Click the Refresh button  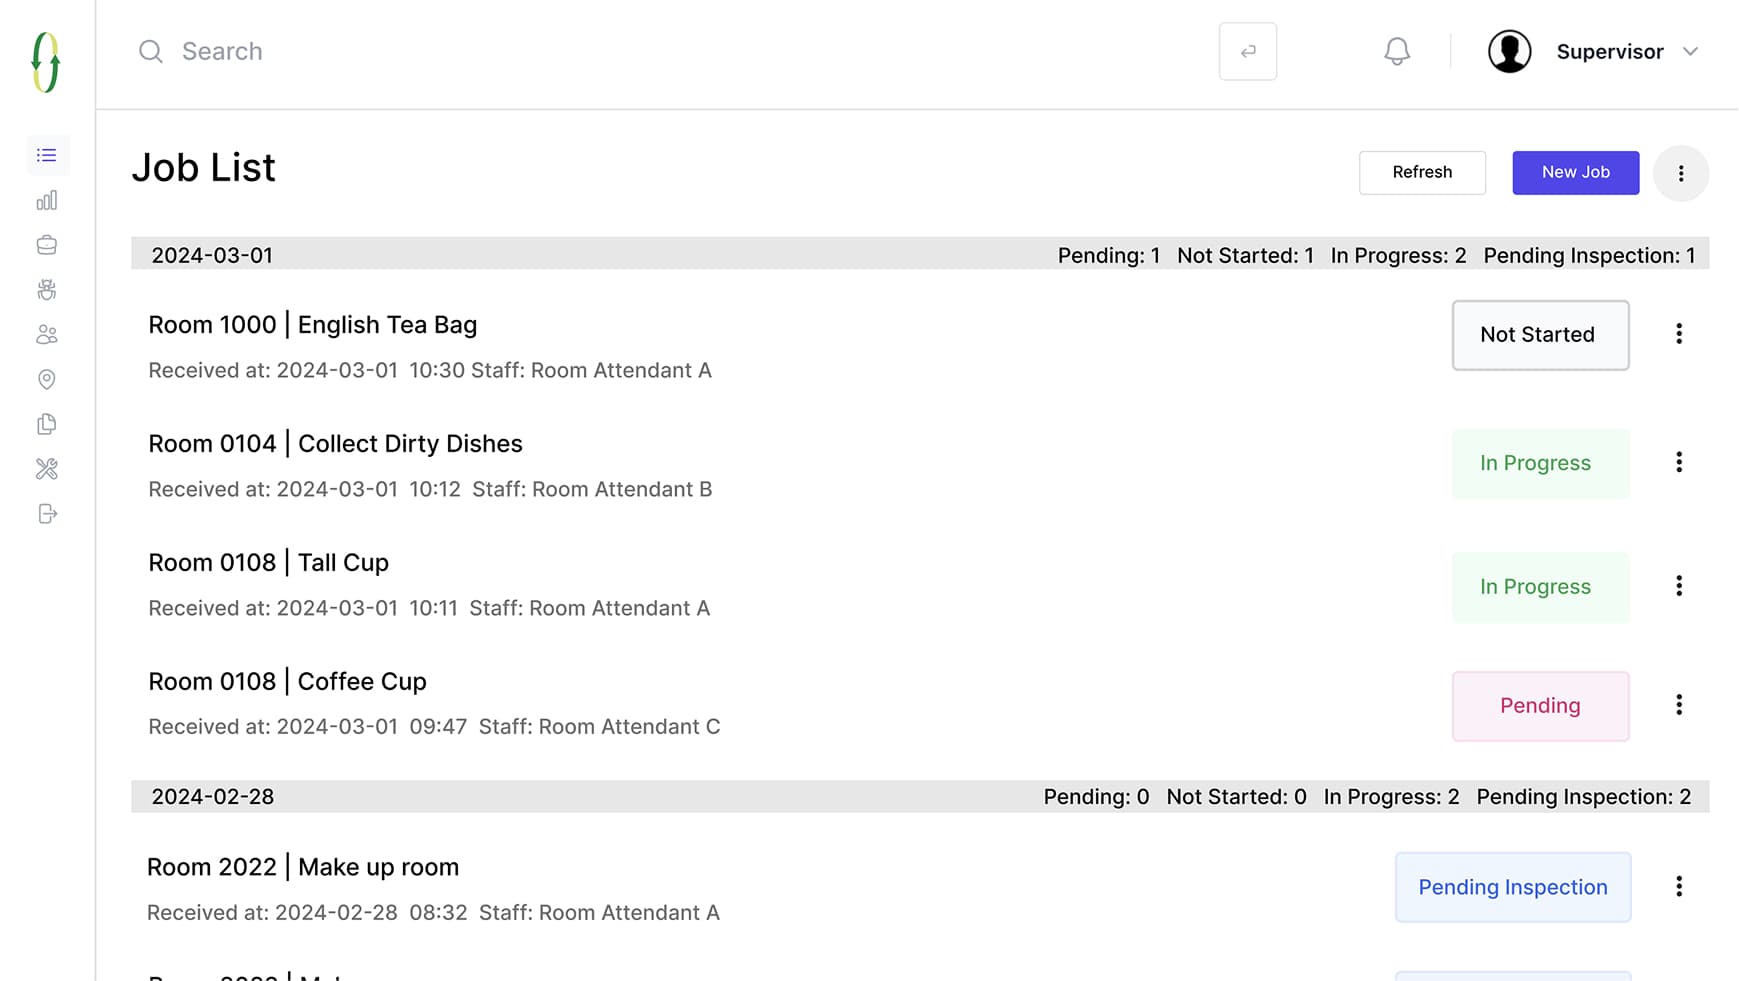pos(1422,172)
